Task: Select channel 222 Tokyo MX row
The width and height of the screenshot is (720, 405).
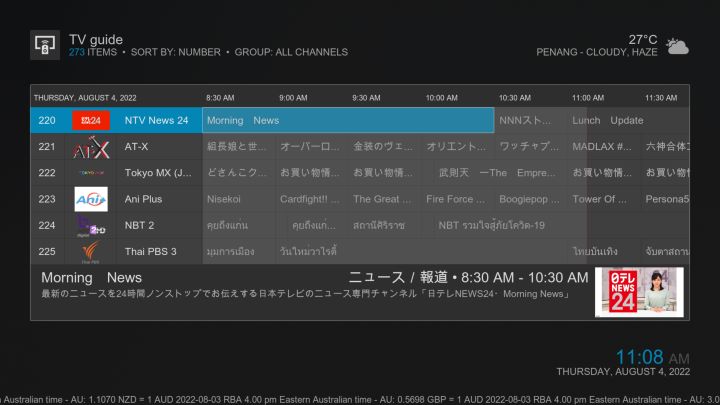Action: (157, 173)
